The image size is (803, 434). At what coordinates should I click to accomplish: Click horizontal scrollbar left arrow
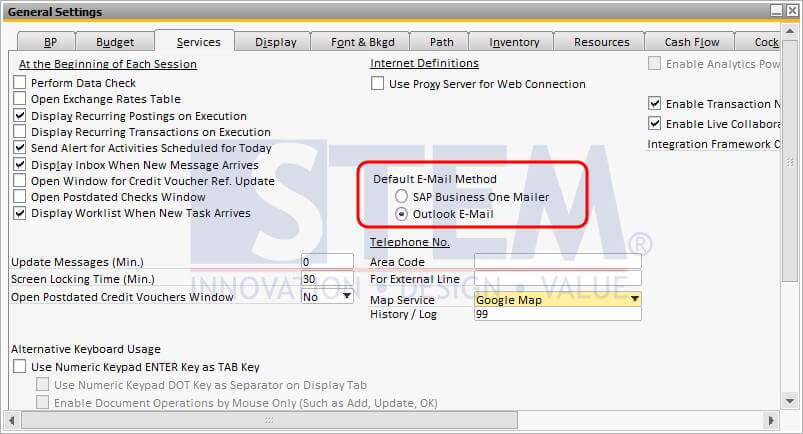point(11,420)
